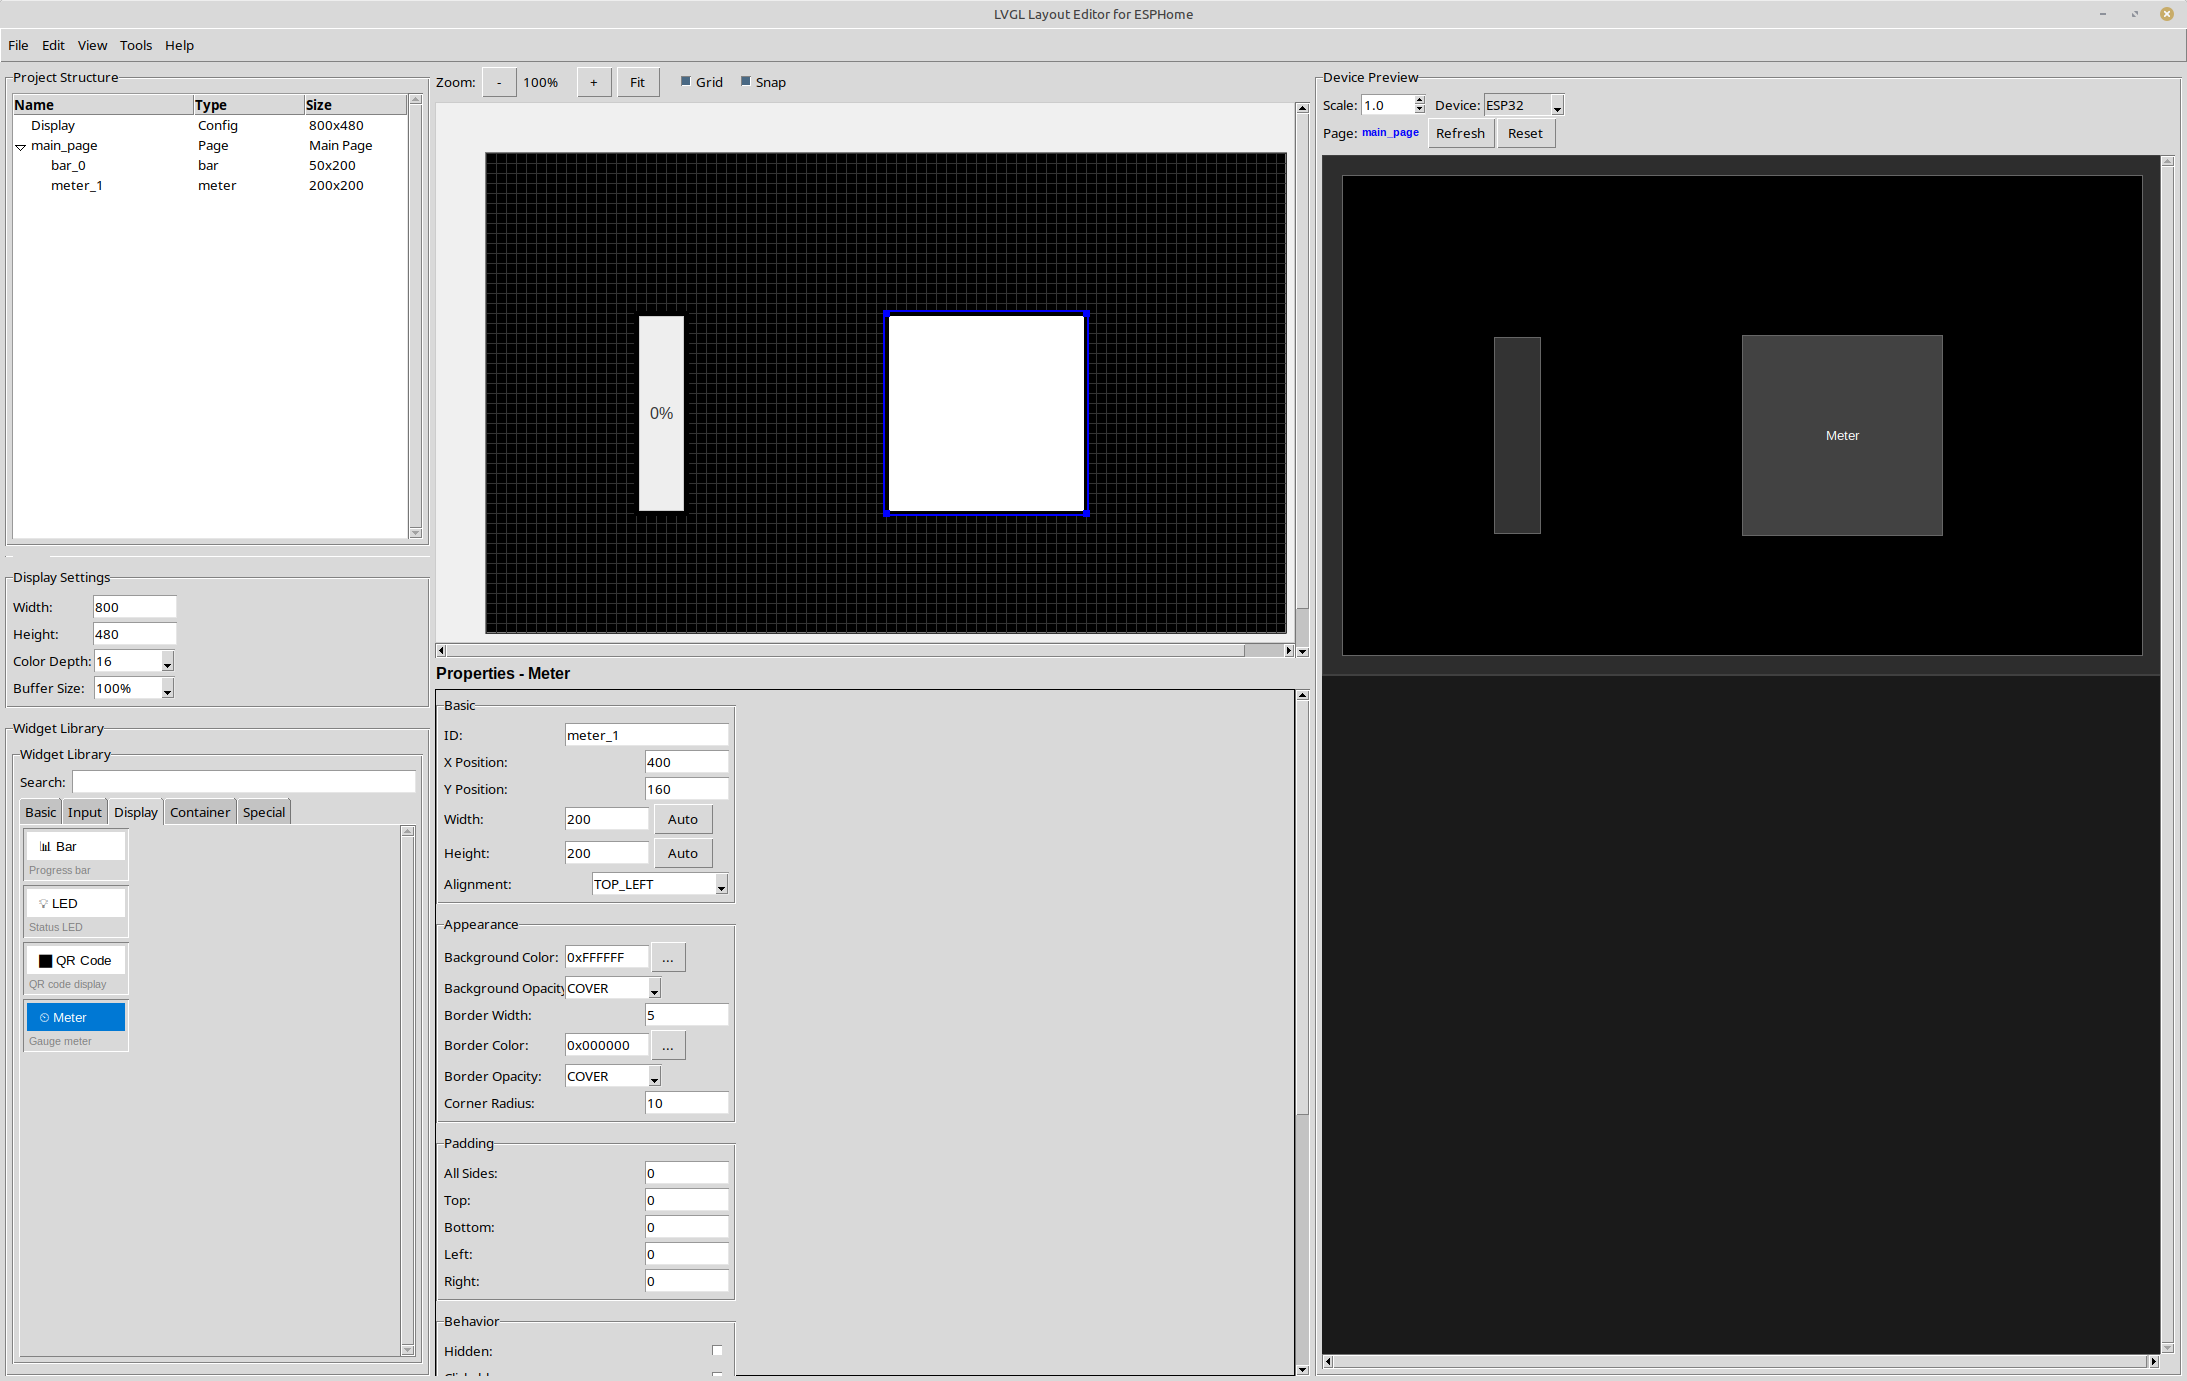Click the zoom in plus button
The width and height of the screenshot is (2187, 1381).
coord(593,82)
